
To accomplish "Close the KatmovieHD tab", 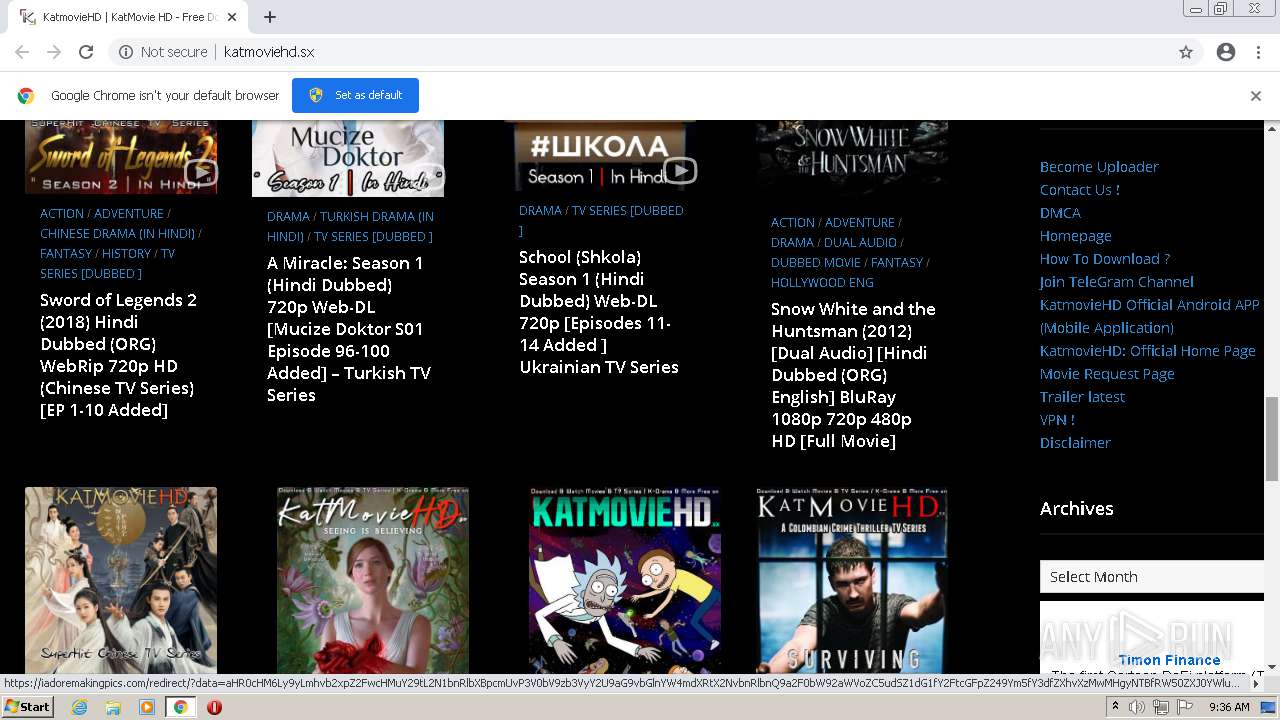I will pyautogui.click(x=233, y=17).
